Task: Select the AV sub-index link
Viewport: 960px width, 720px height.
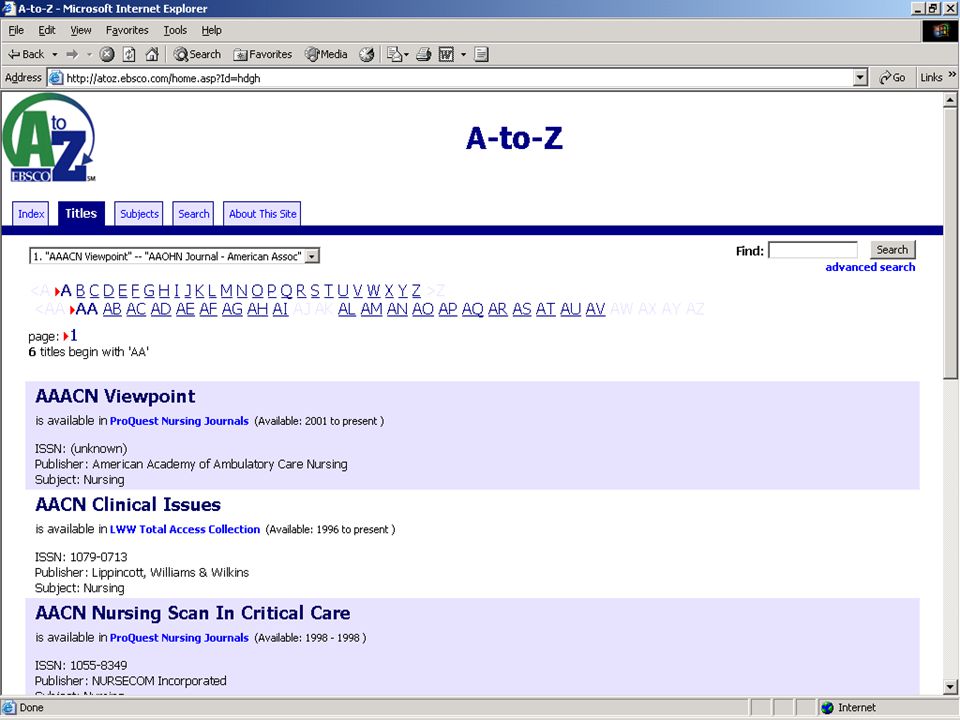Action: [595, 309]
